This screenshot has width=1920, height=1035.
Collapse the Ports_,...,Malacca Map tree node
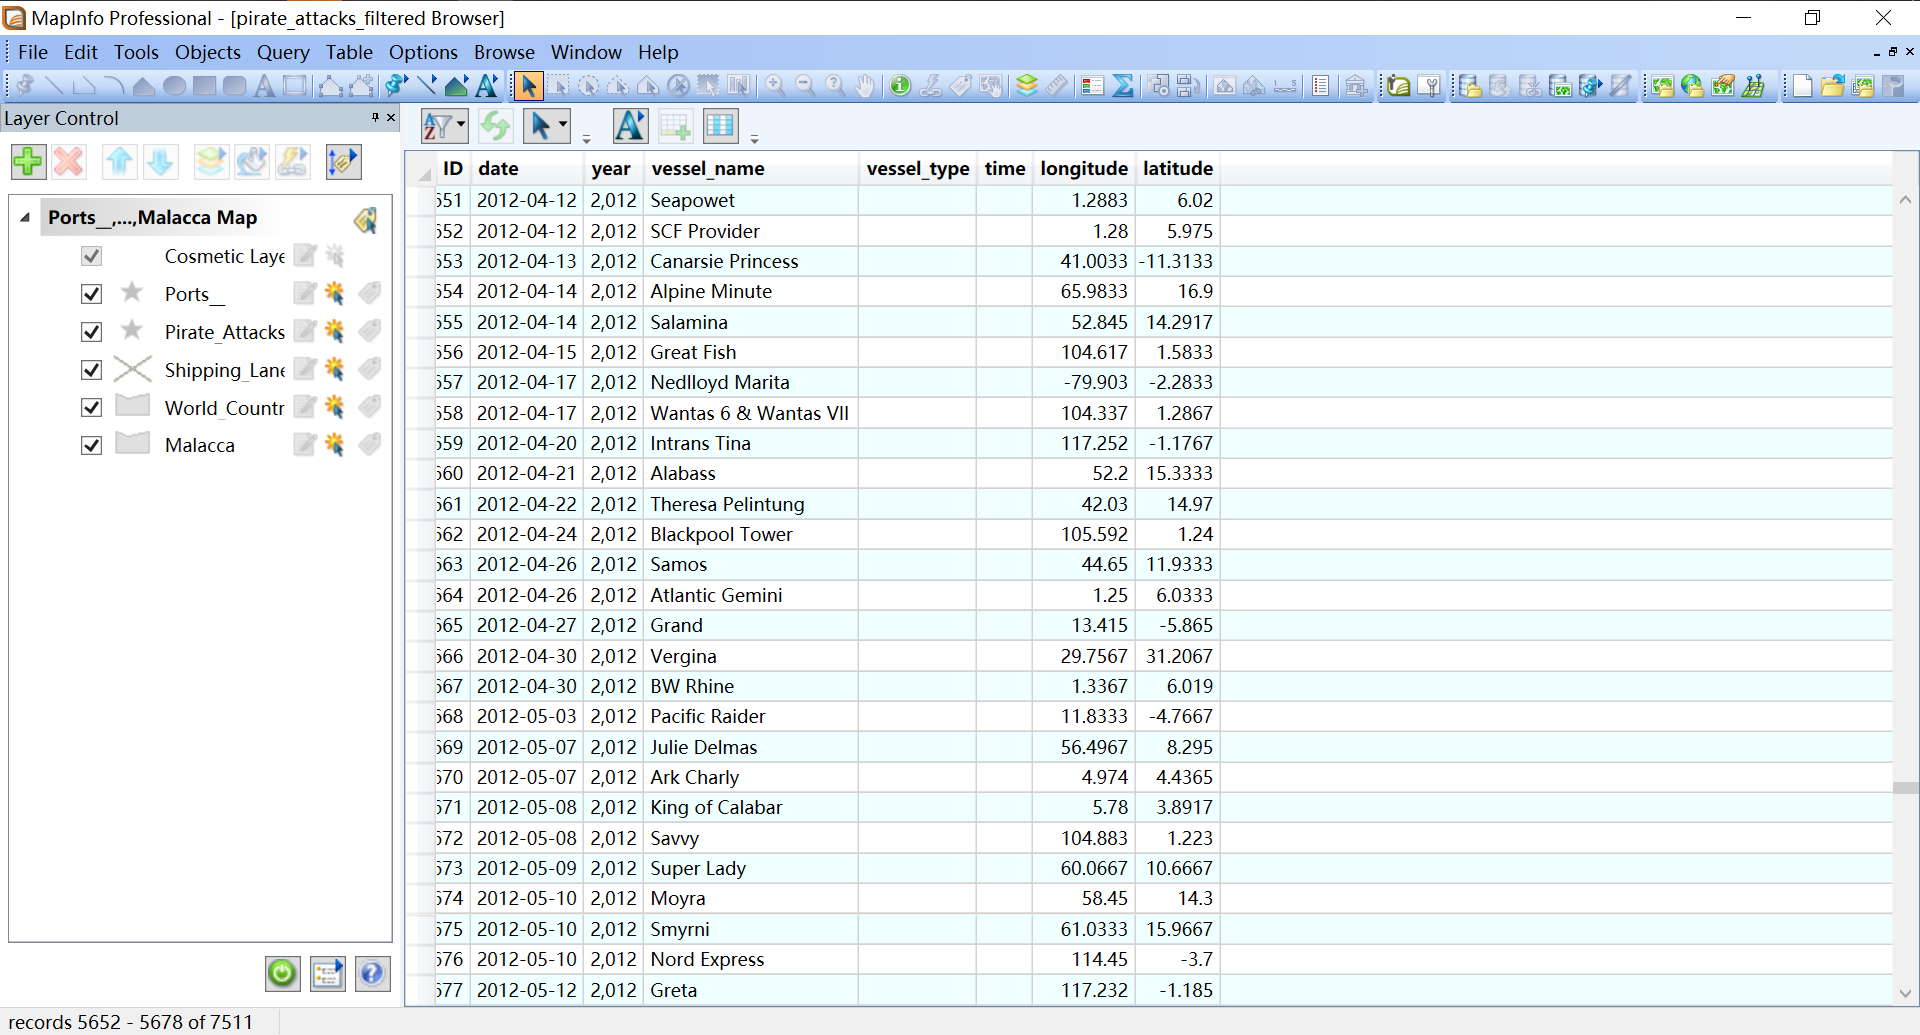(x=25, y=218)
